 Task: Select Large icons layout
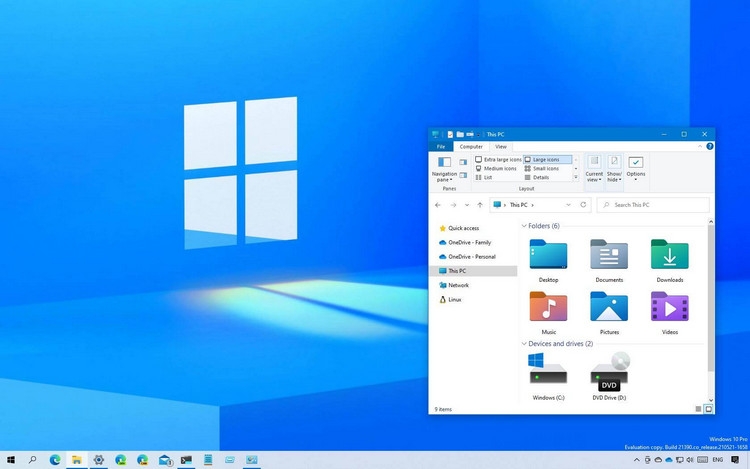pyautogui.click(x=547, y=159)
